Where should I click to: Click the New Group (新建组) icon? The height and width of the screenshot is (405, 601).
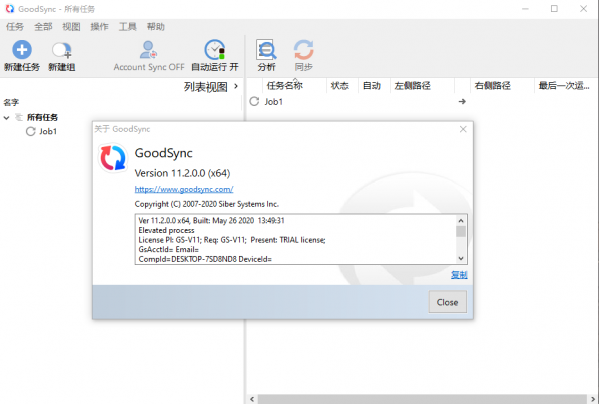(x=62, y=50)
